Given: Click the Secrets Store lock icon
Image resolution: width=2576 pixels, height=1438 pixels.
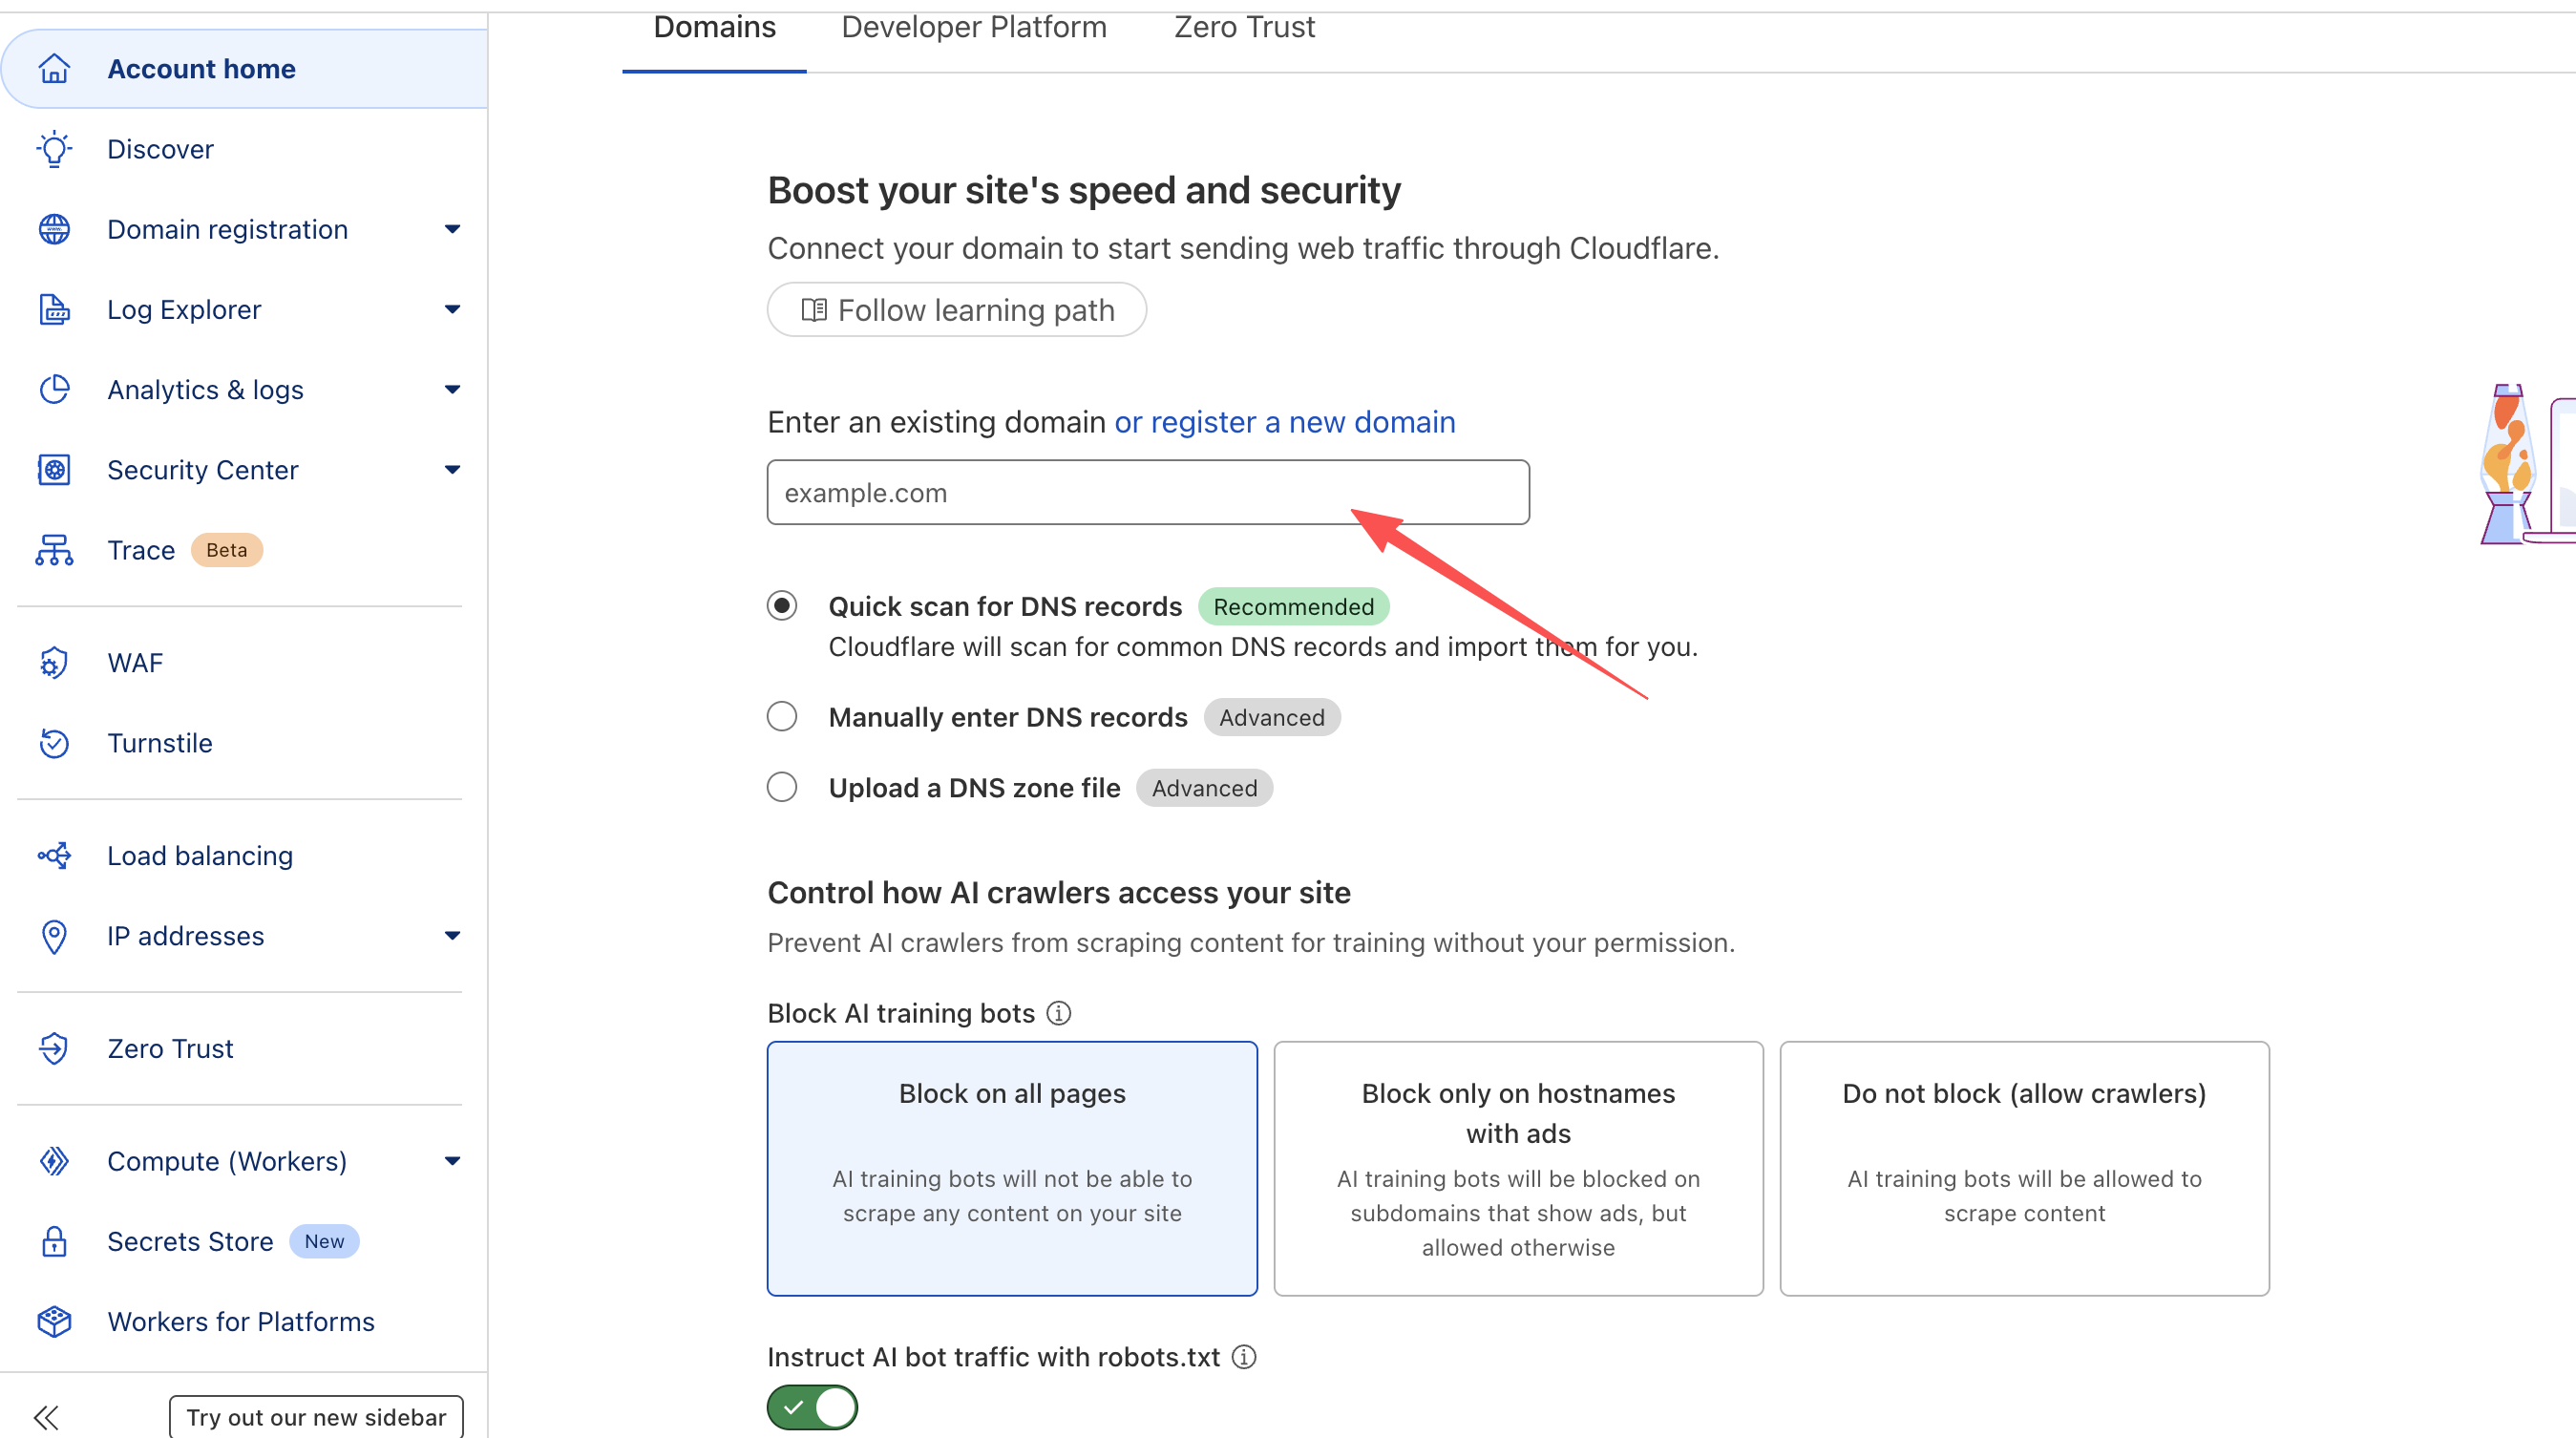Looking at the screenshot, I should 54,1241.
